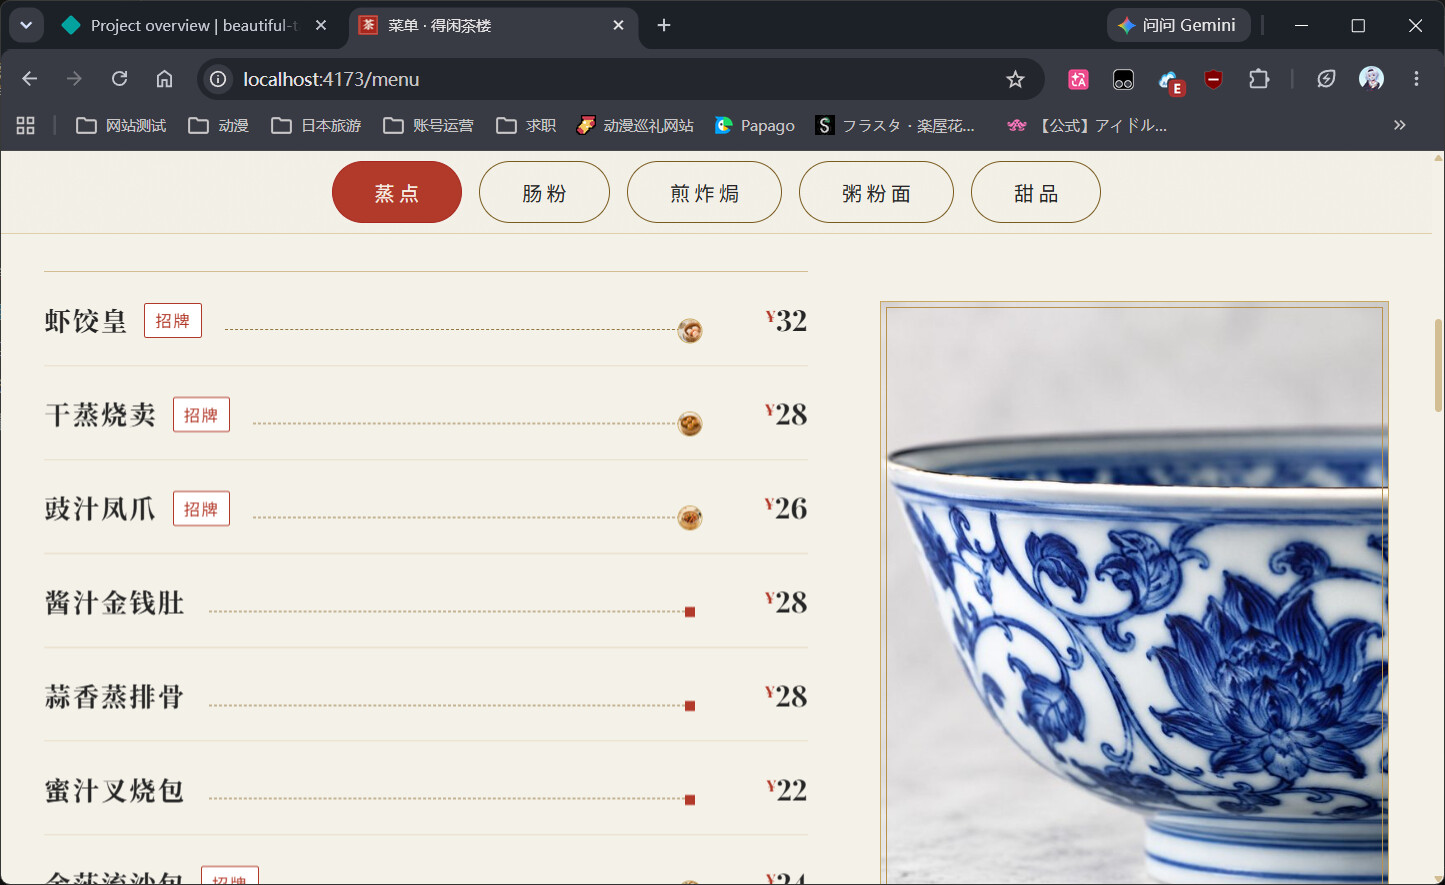Click the 蜜汁叉烧包 dish name
This screenshot has height=885, width=1445.
point(115,791)
